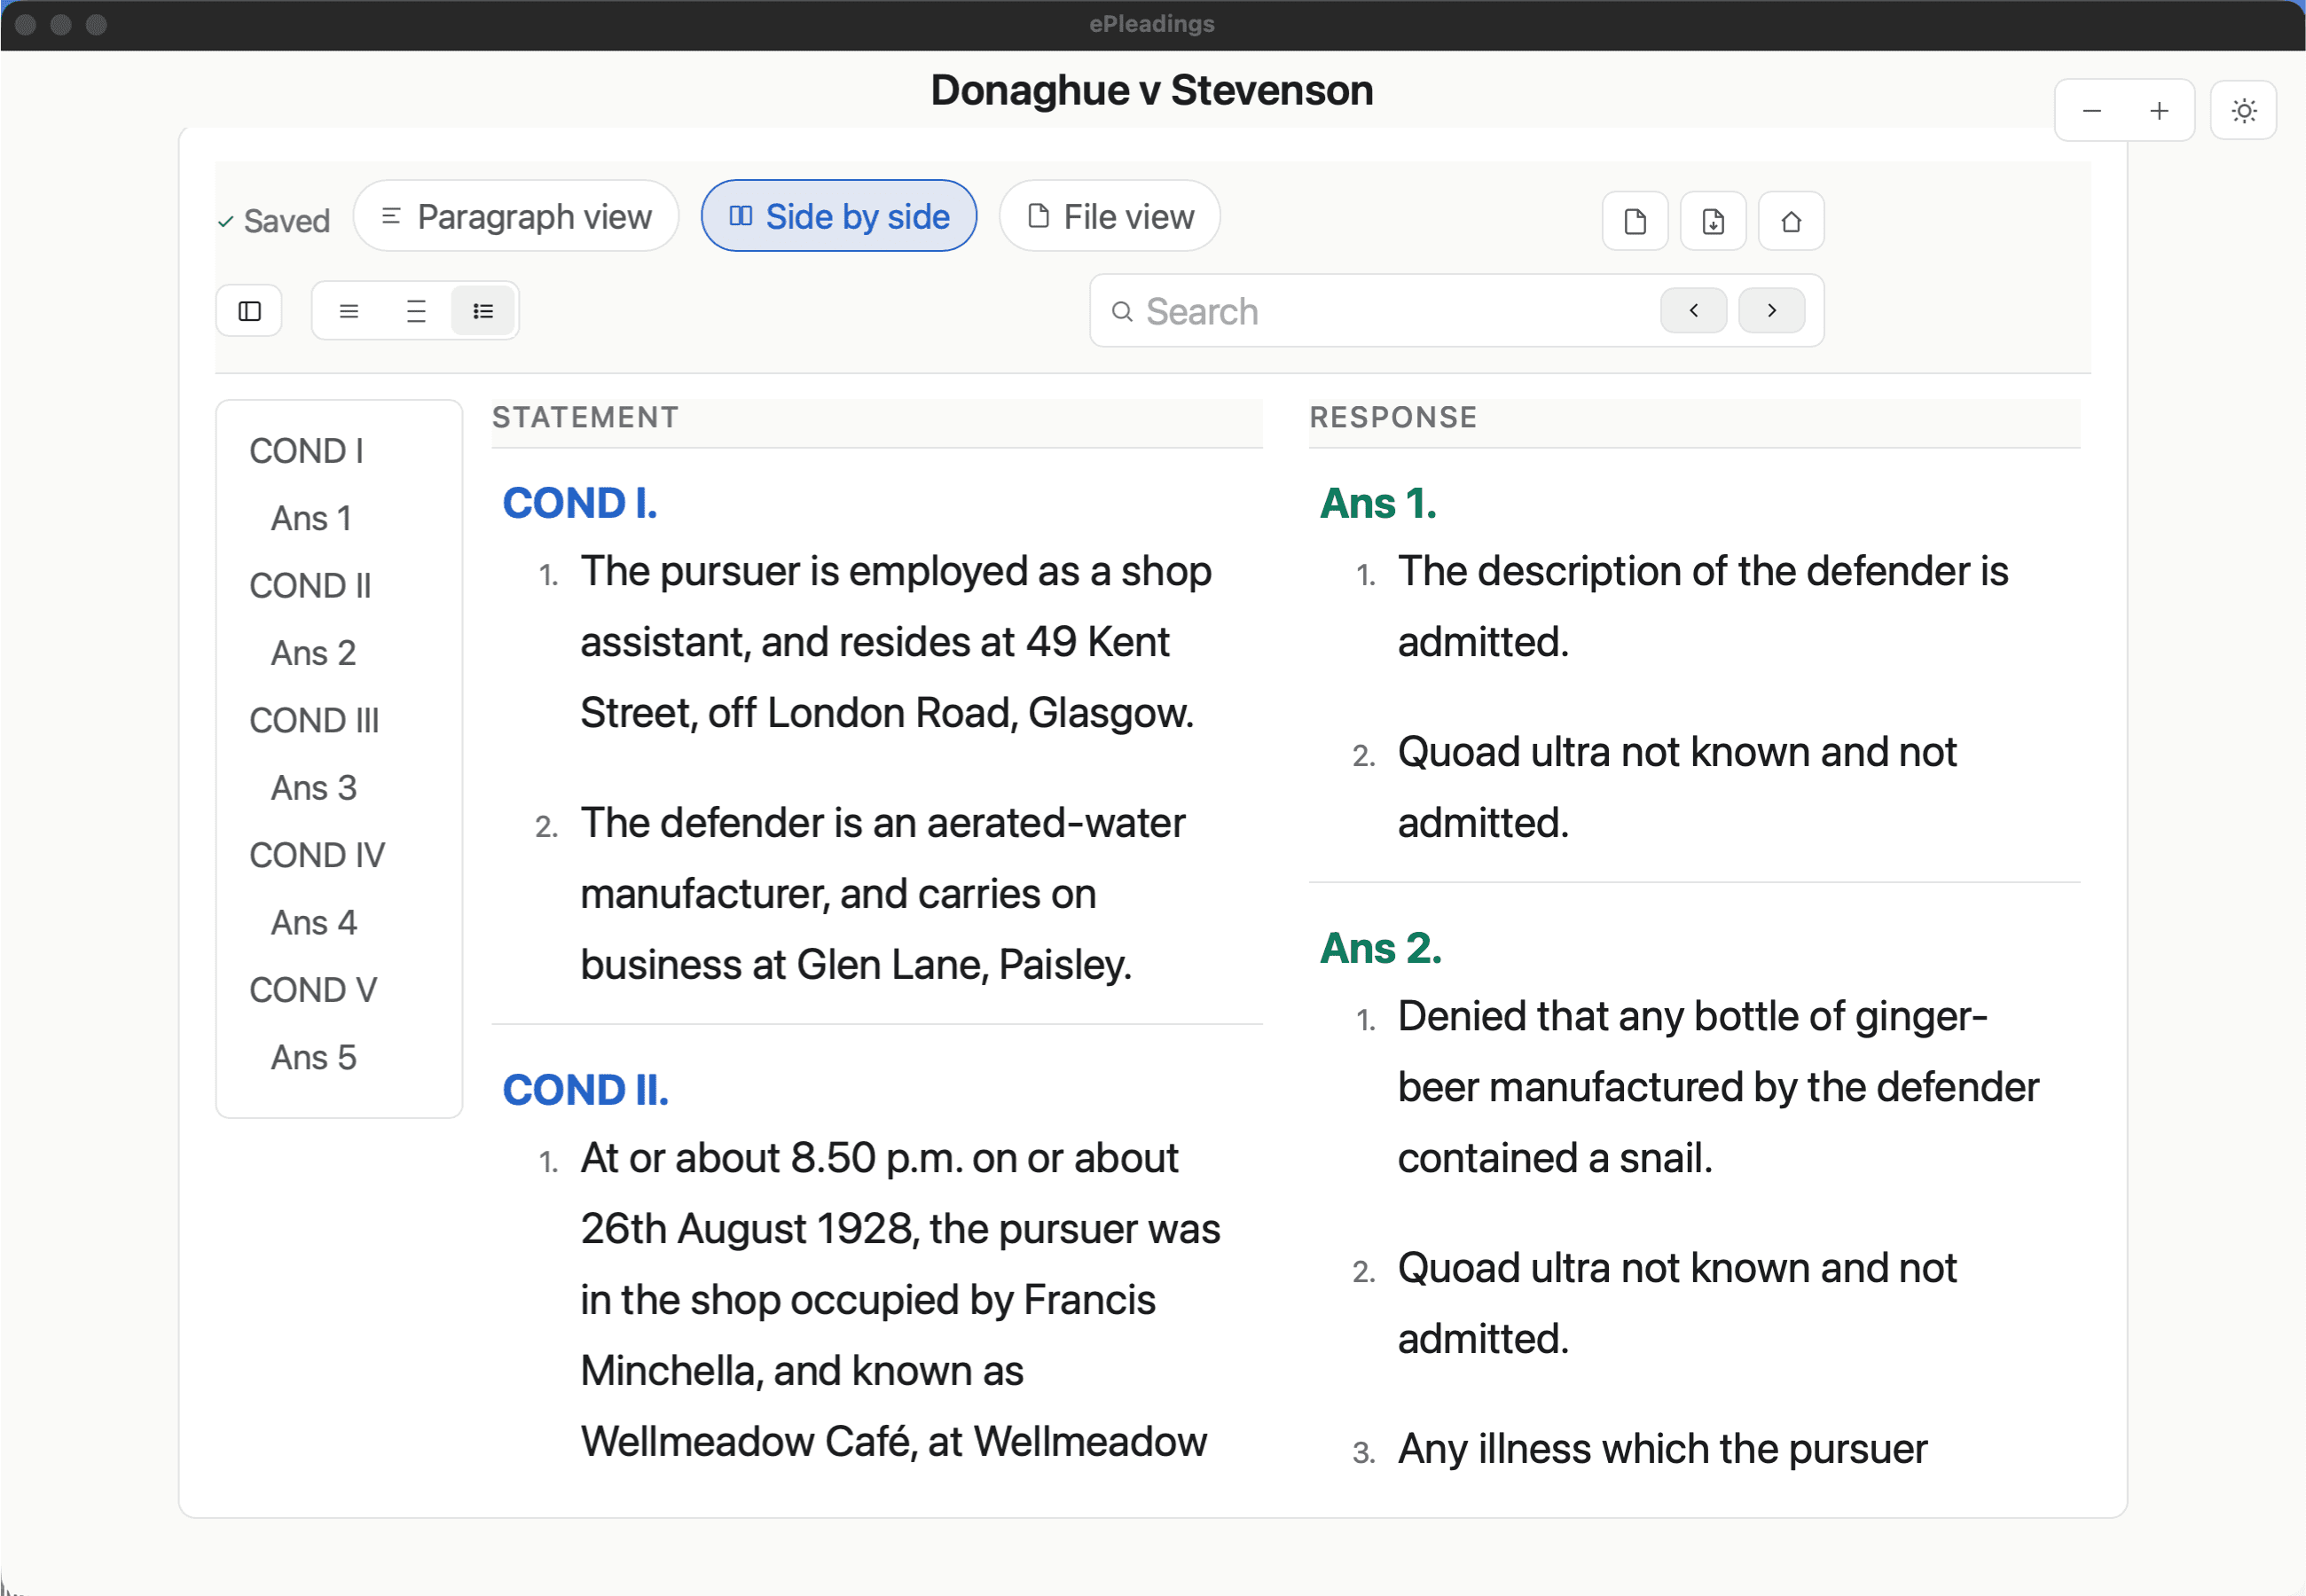The width and height of the screenshot is (2306, 1596).
Task: Switch to Paragraph view
Action: [516, 216]
